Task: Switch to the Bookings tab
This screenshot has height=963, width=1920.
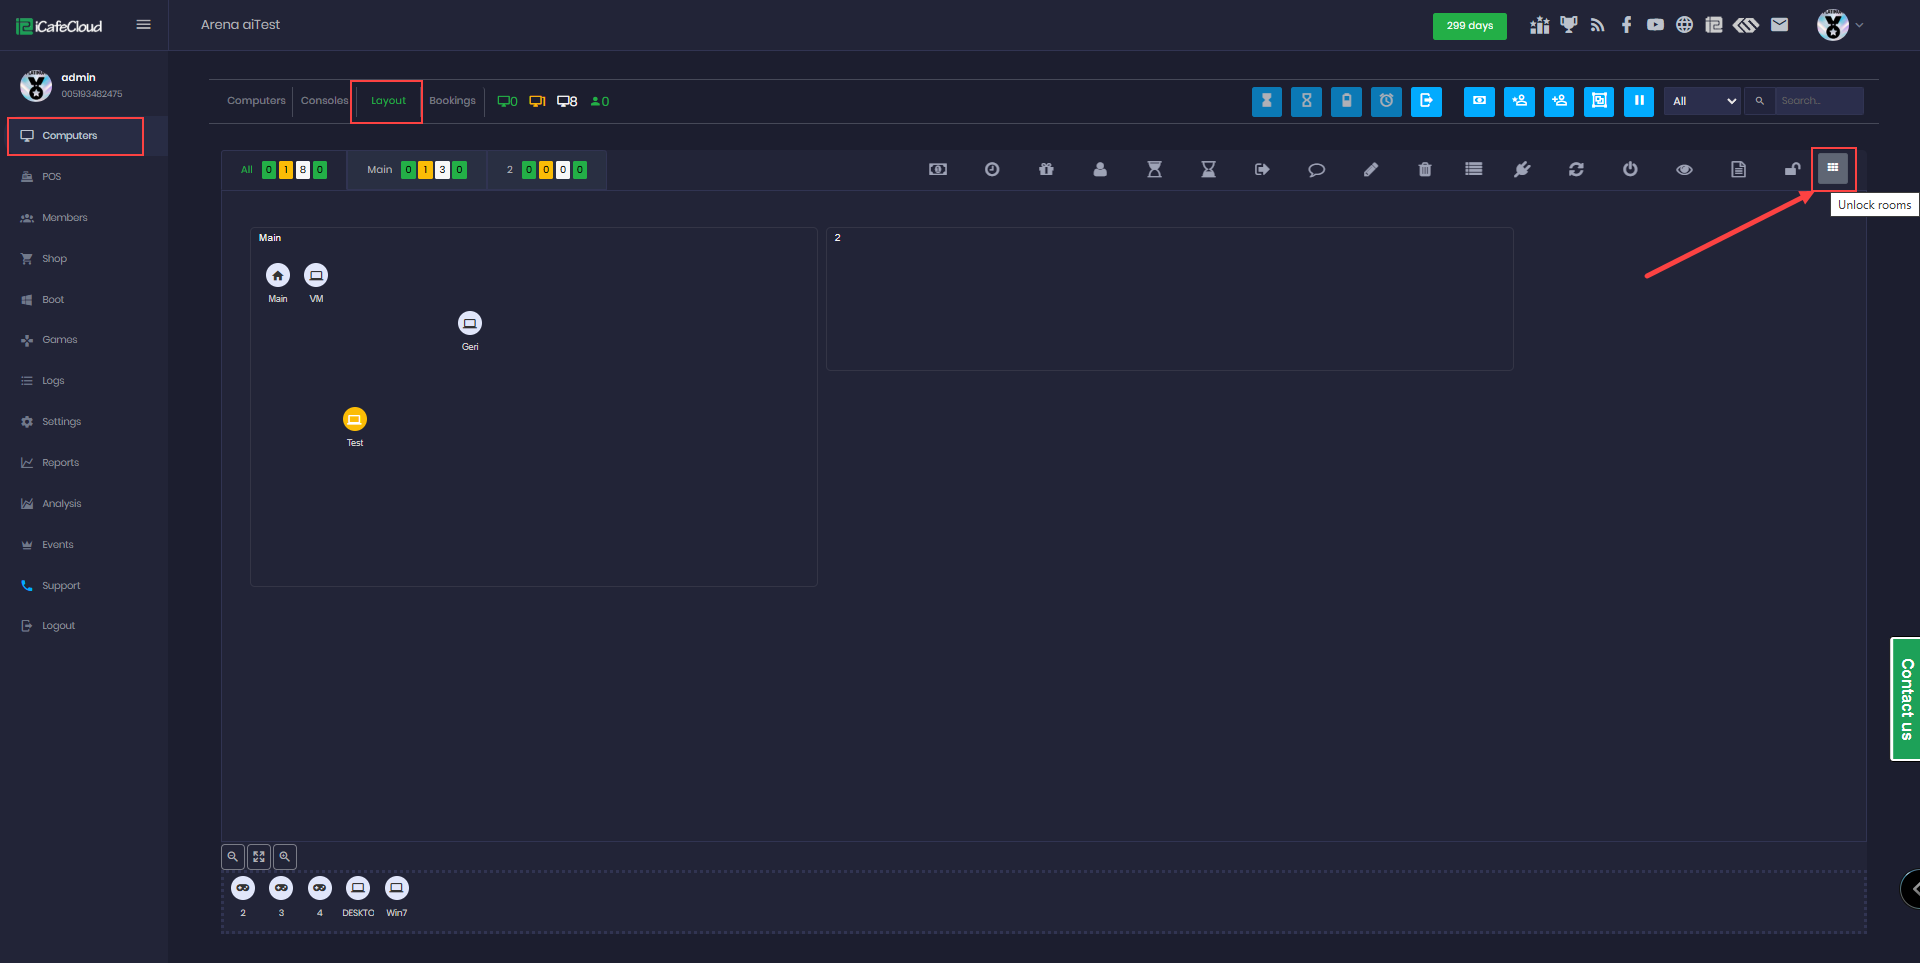Action: [452, 101]
